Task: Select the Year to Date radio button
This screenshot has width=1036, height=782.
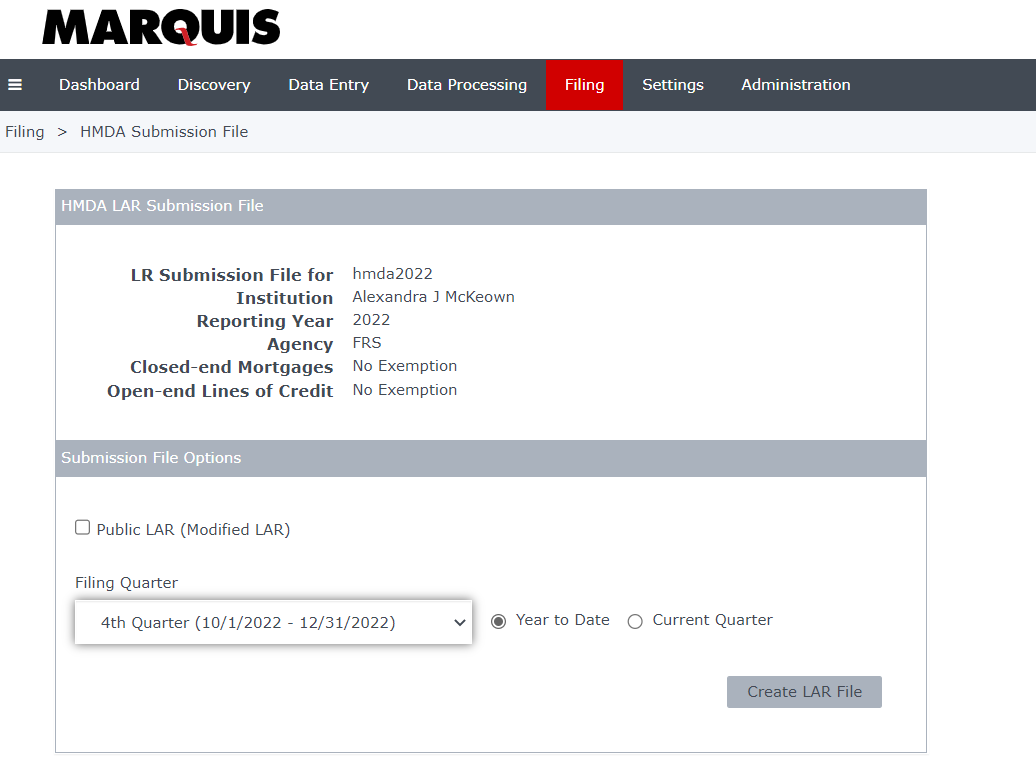Action: (498, 620)
